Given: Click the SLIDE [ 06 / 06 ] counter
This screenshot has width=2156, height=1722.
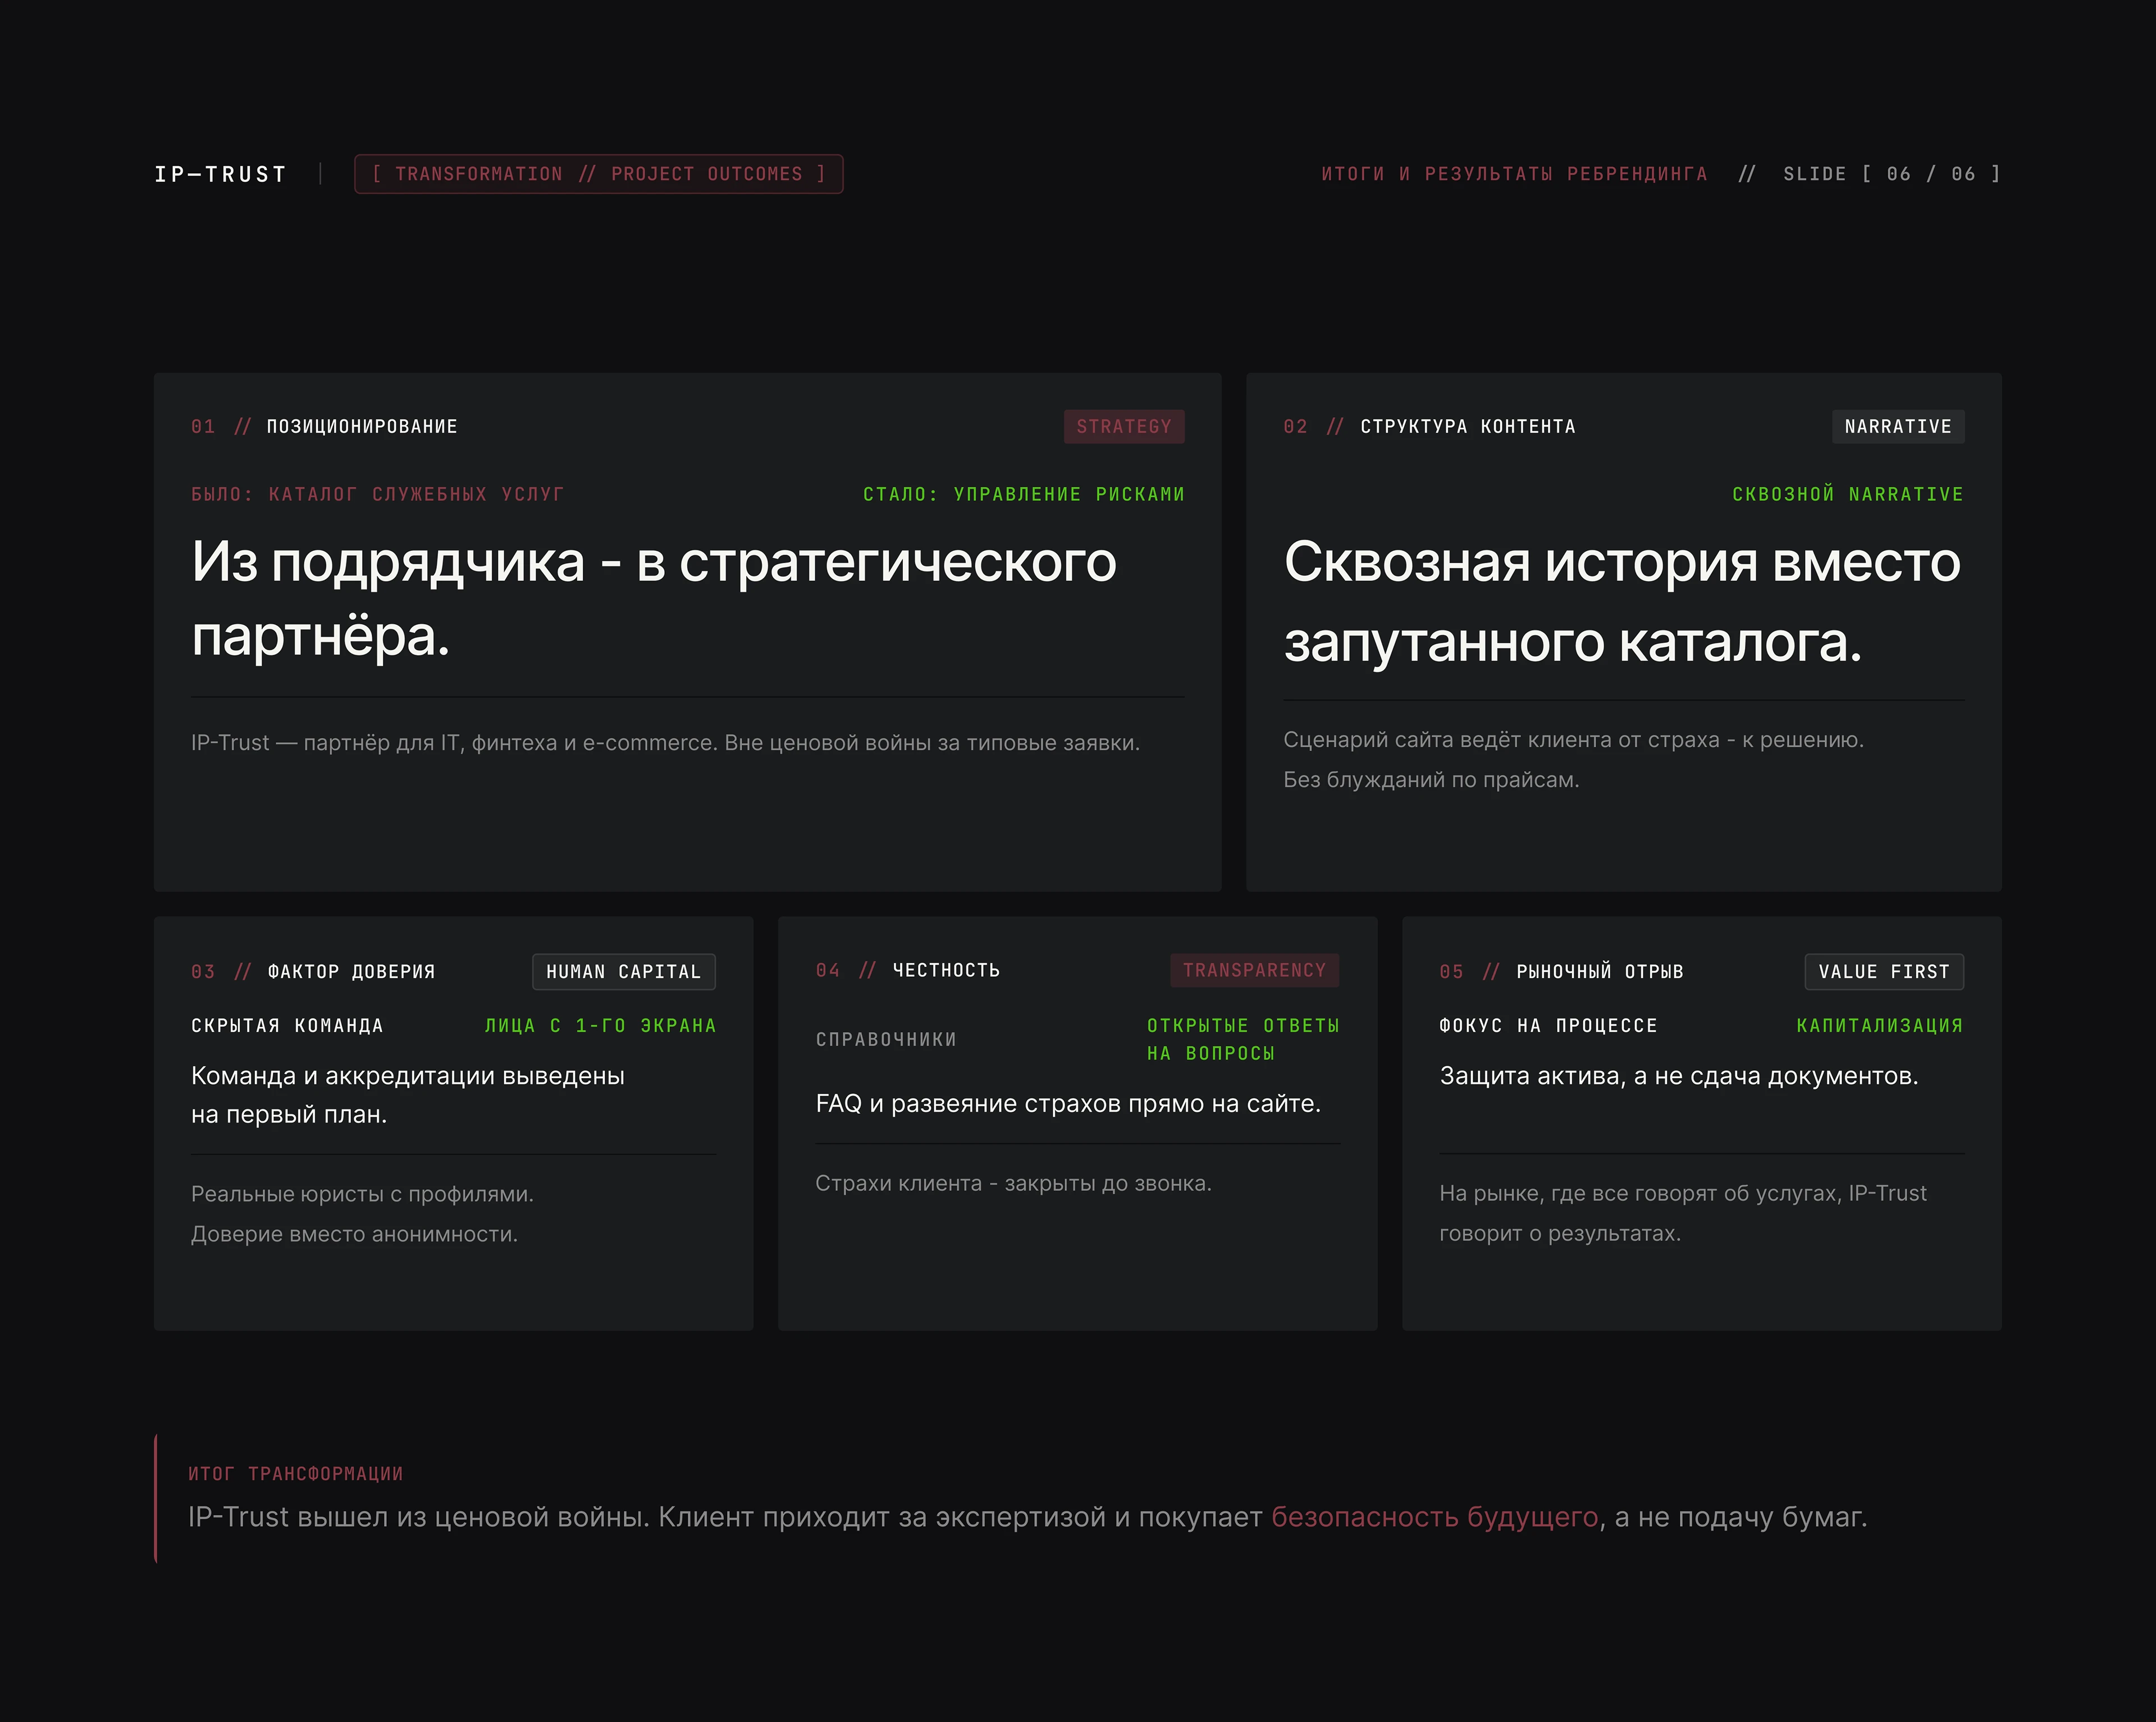Looking at the screenshot, I should pyautogui.click(x=1892, y=174).
